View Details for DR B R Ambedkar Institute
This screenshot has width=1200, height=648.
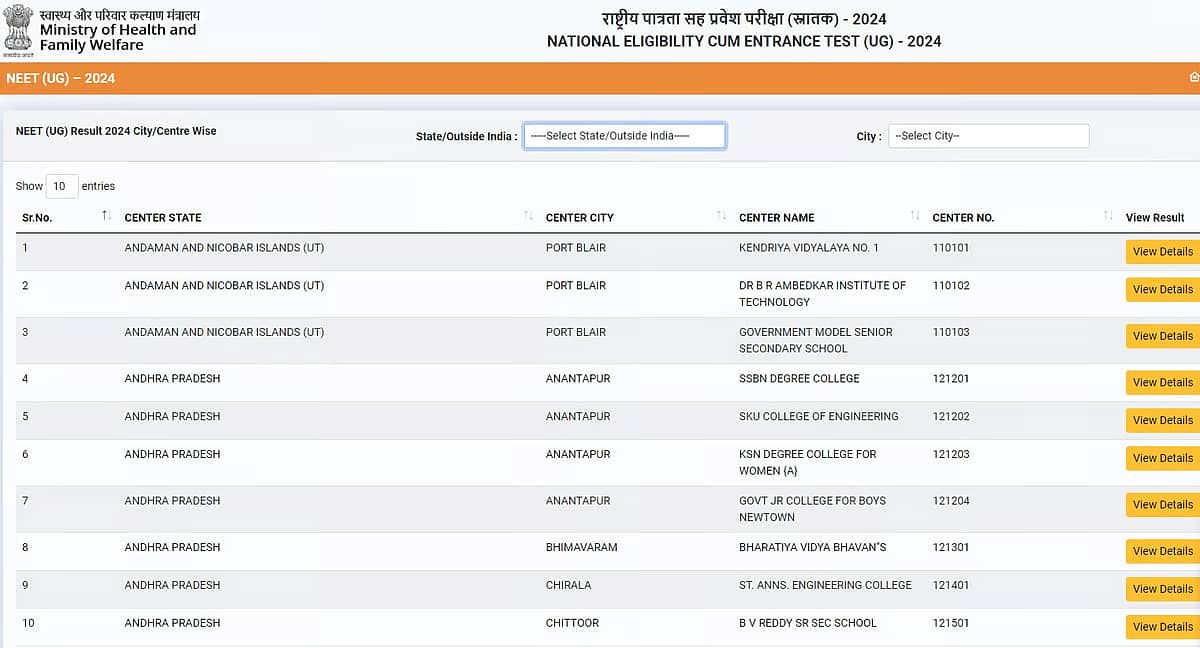(1162, 290)
